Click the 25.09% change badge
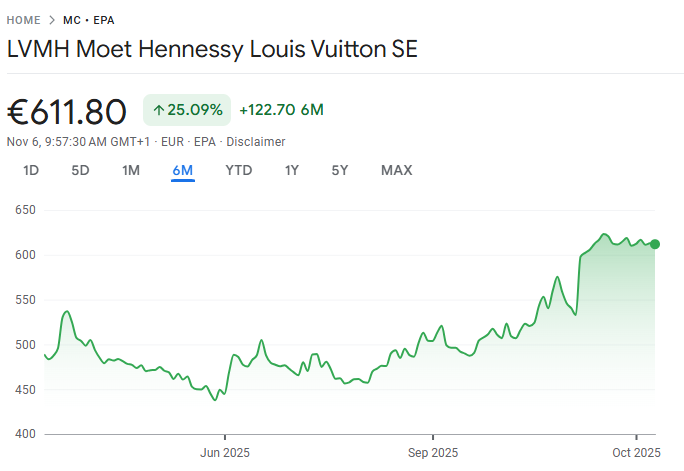684x471 pixels. 187,110
